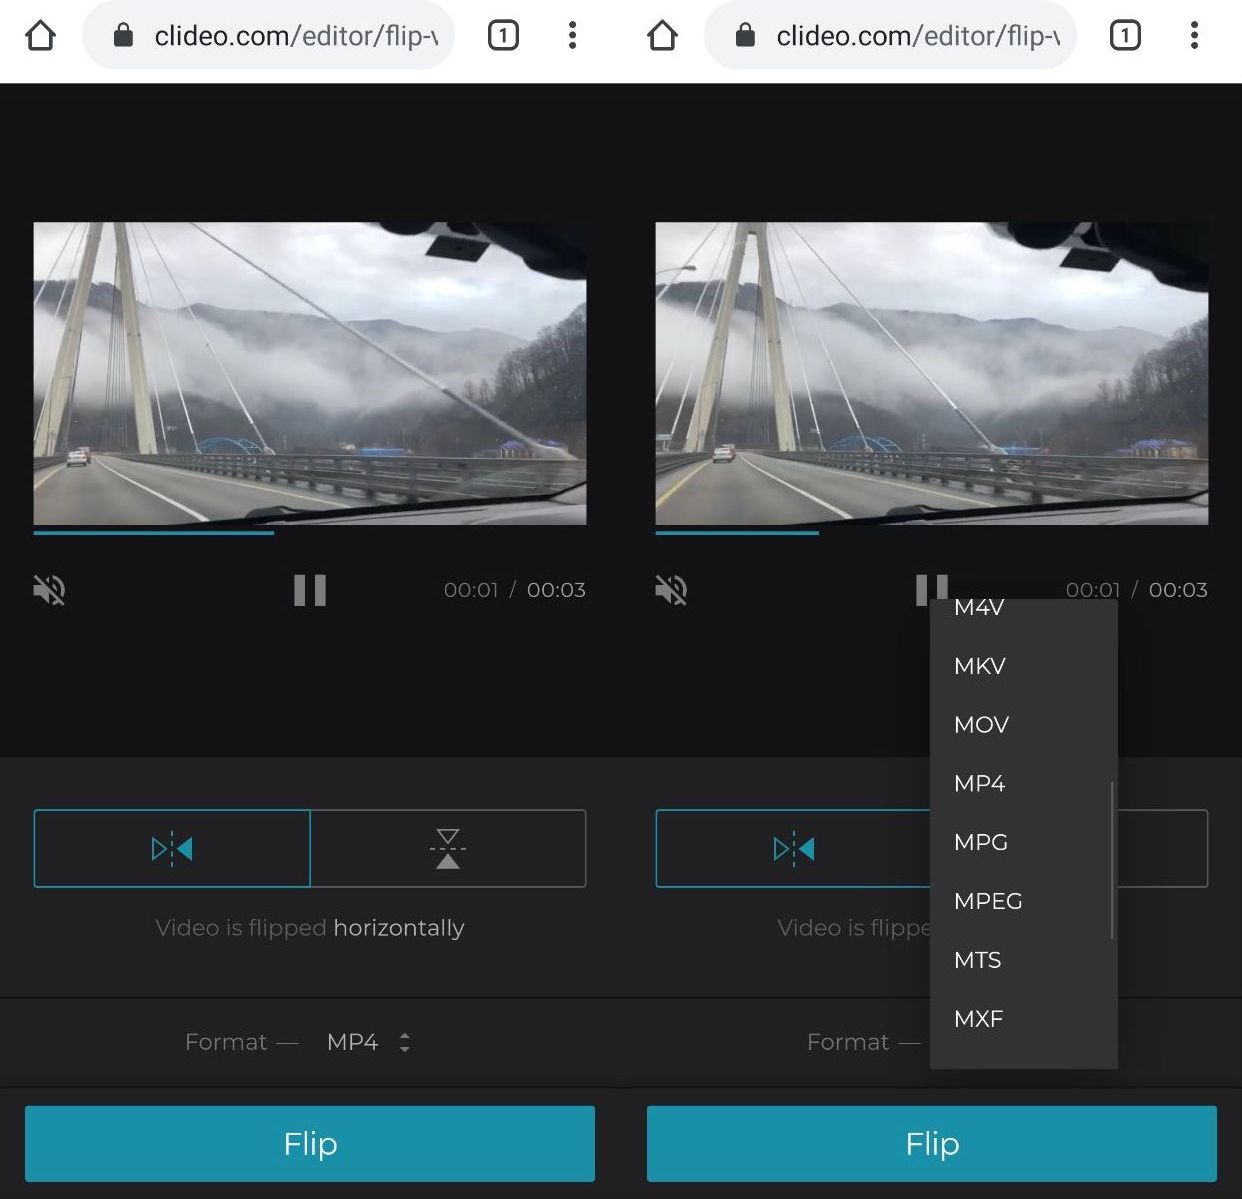Mute the left video preview

[x=49, y=590]
